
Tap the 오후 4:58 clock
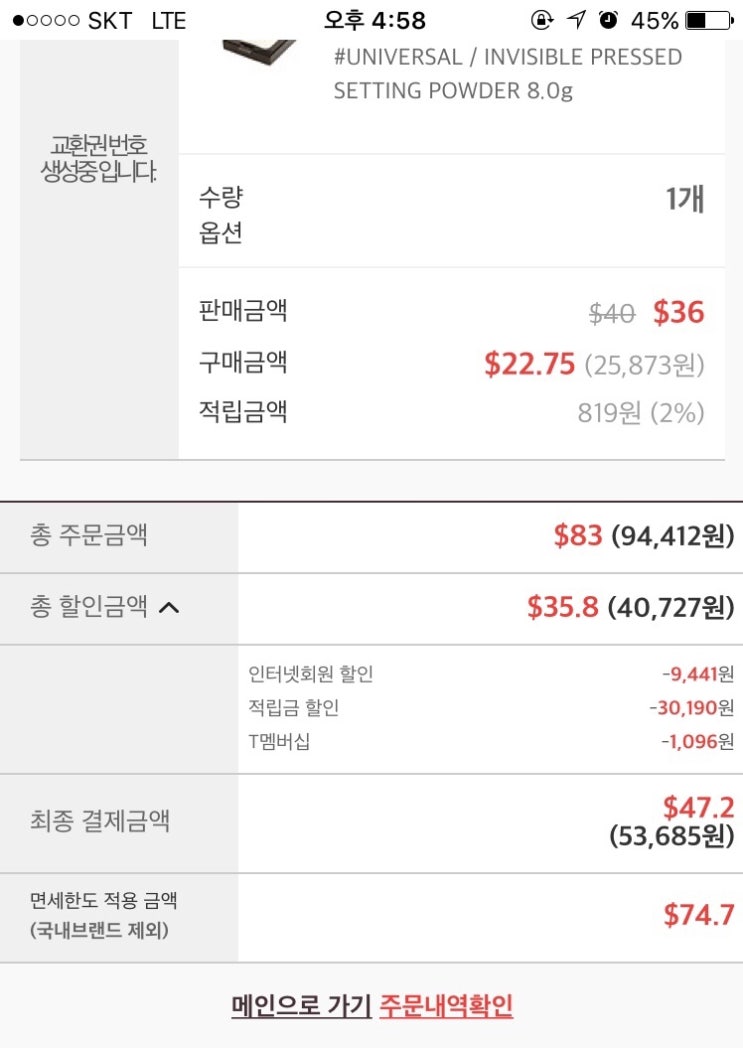click(x=375, y=20)
